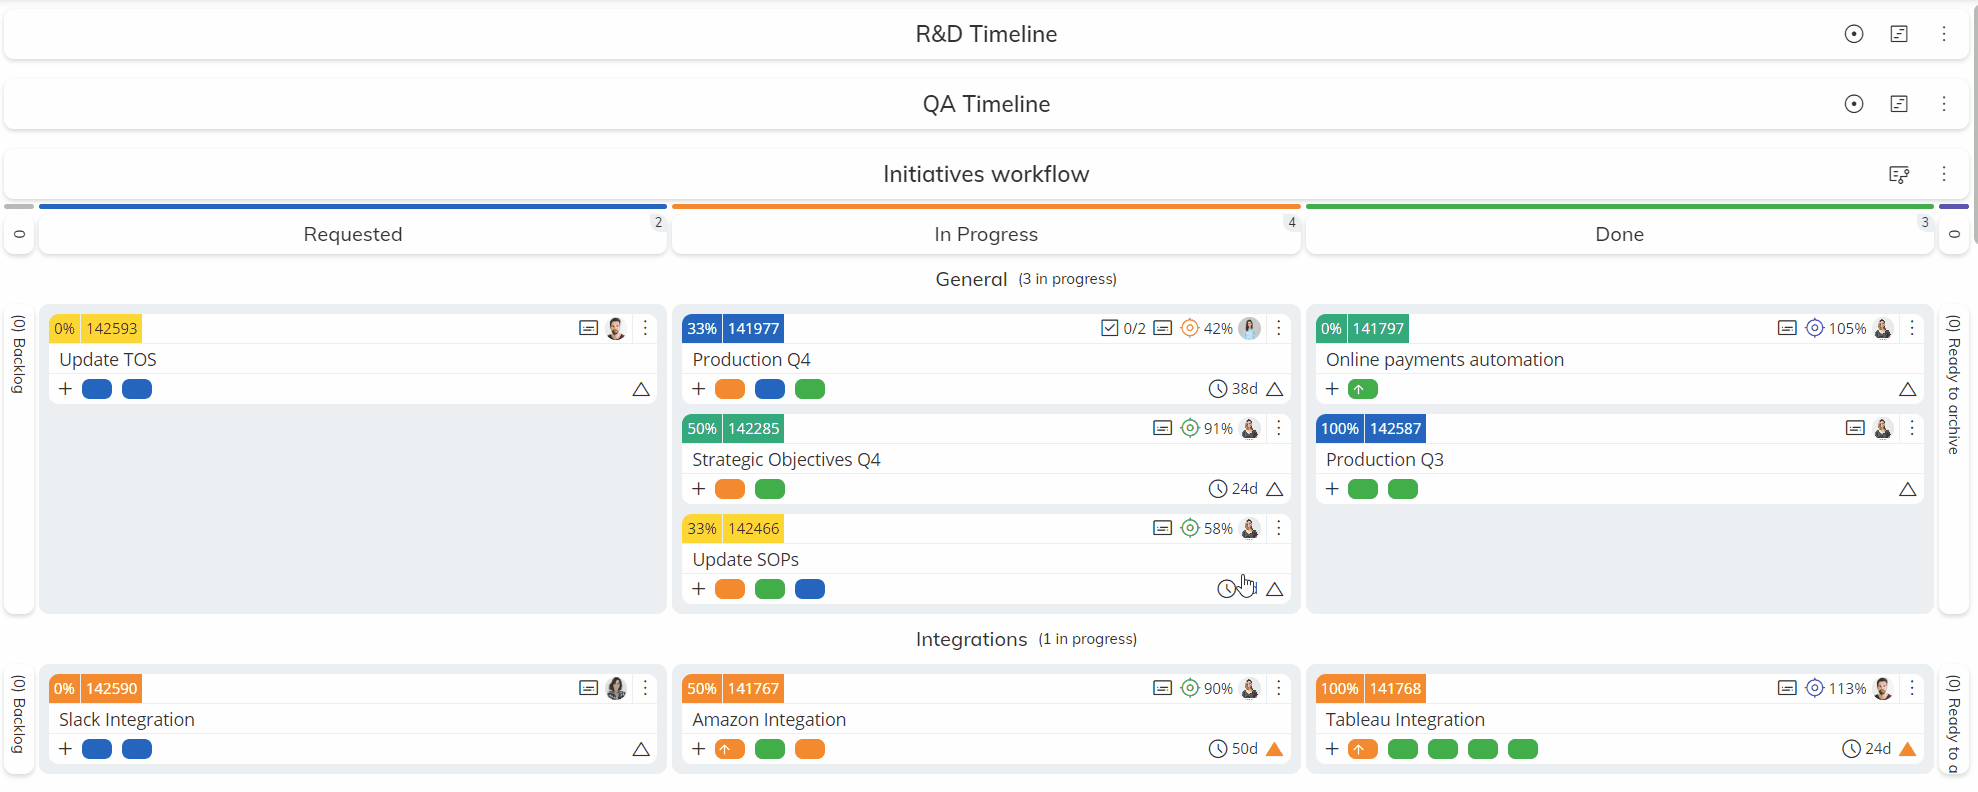The height and width of the screenshot is (792, 1978).
Task: Click the Strategic Objectives Q4 91% target icon
Action: [x=1190, y=428]
